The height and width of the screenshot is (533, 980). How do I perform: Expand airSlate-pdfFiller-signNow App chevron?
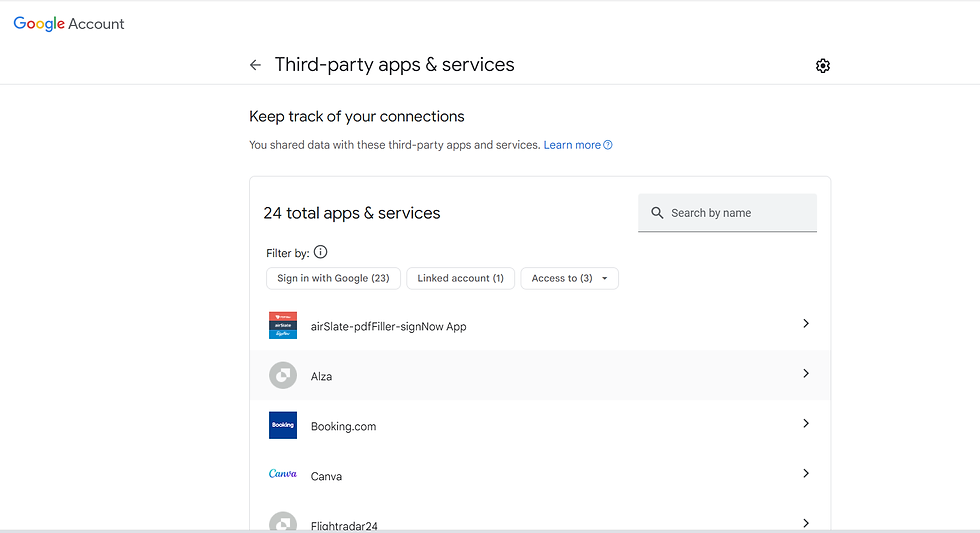pyautogui.click(x=806, y=324)
